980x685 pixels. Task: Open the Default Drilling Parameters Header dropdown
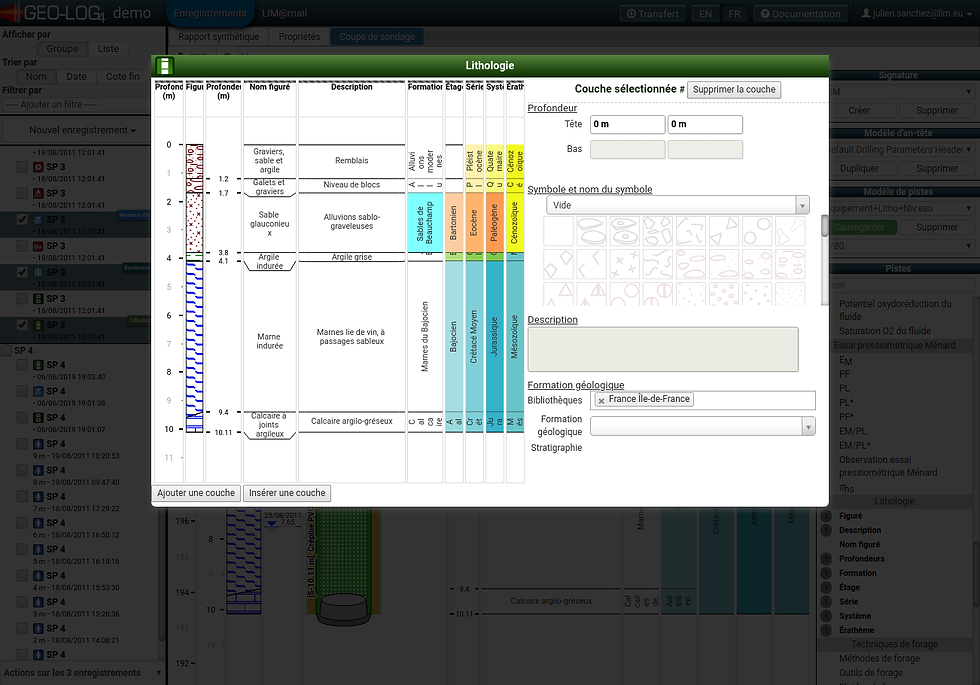click(901, 149)
